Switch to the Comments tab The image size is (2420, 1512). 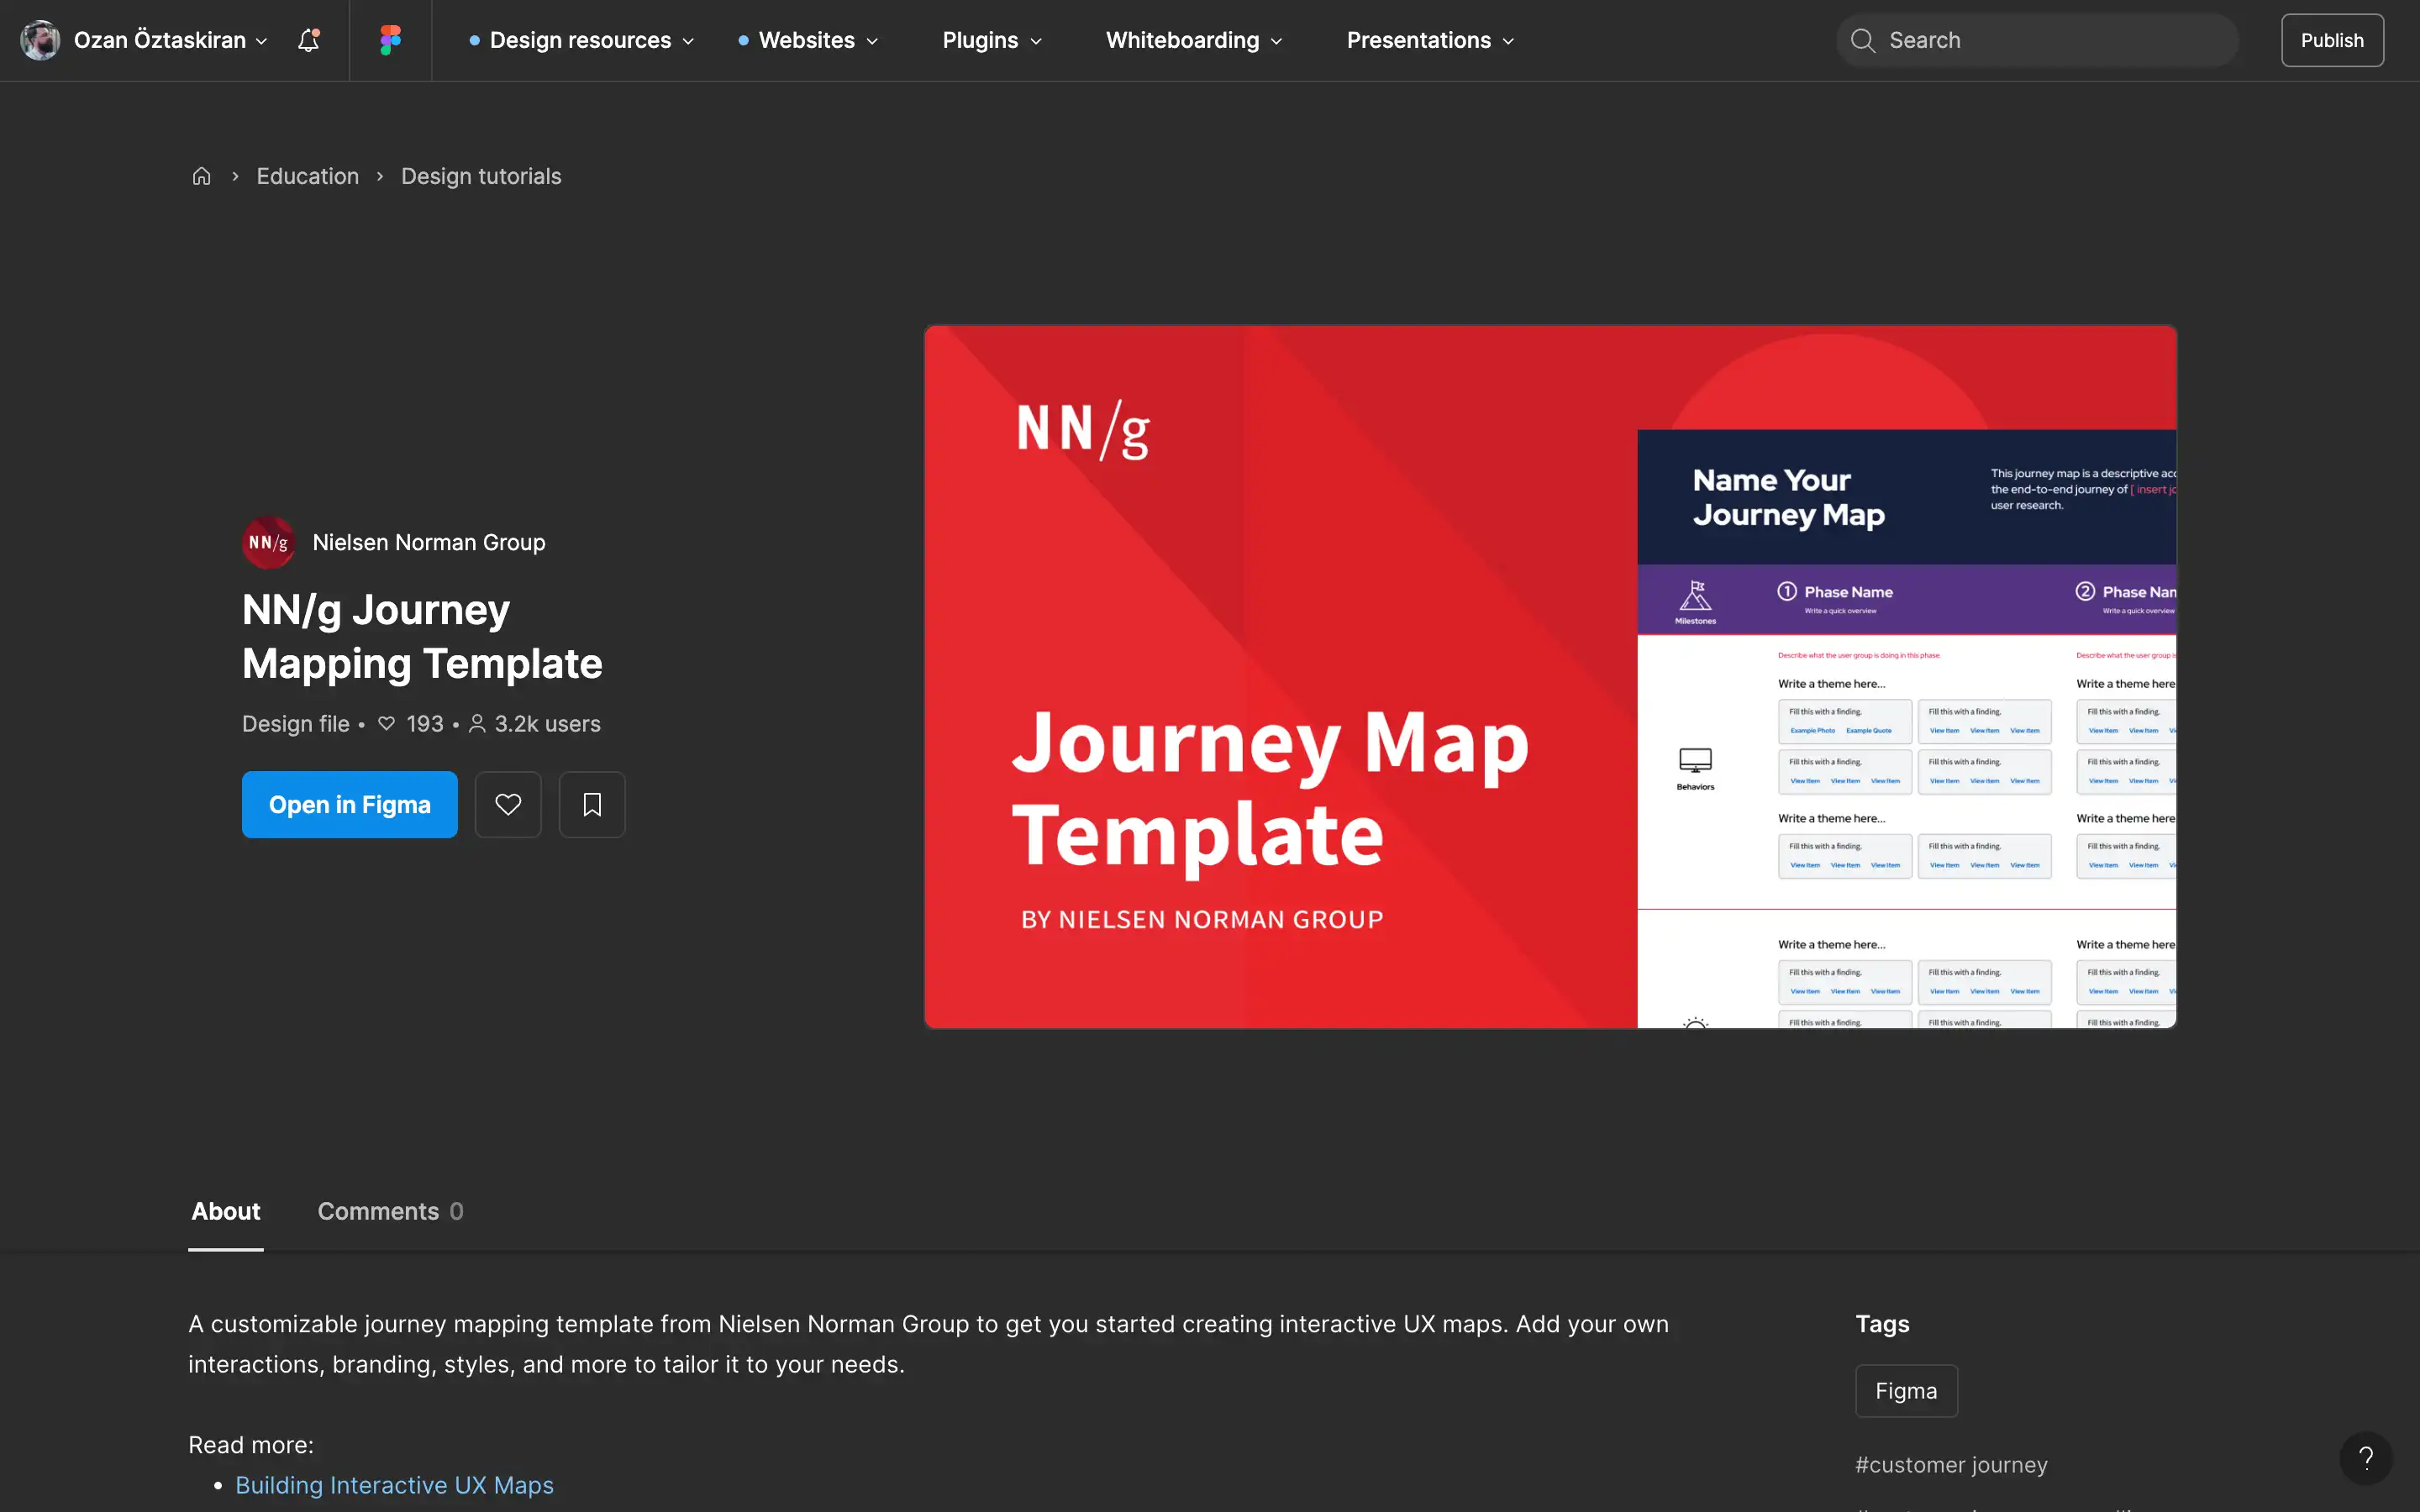pos(390,1211)
